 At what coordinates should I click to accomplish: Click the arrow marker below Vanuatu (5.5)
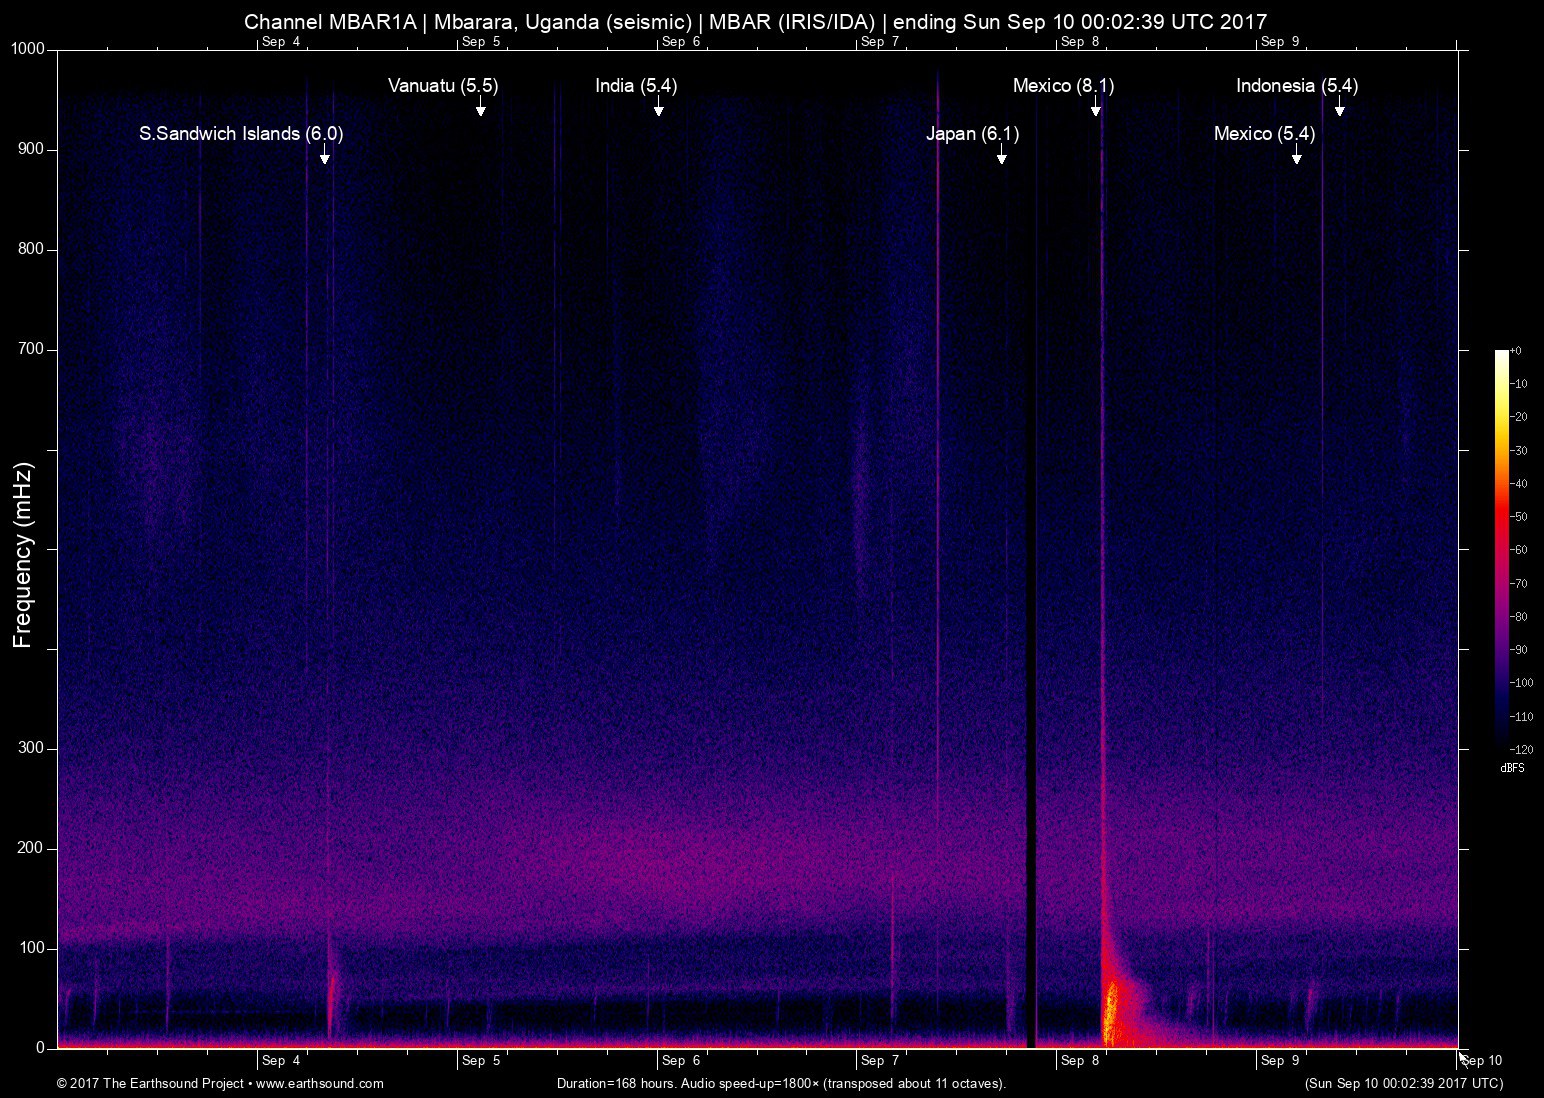(x=480, y=106)
